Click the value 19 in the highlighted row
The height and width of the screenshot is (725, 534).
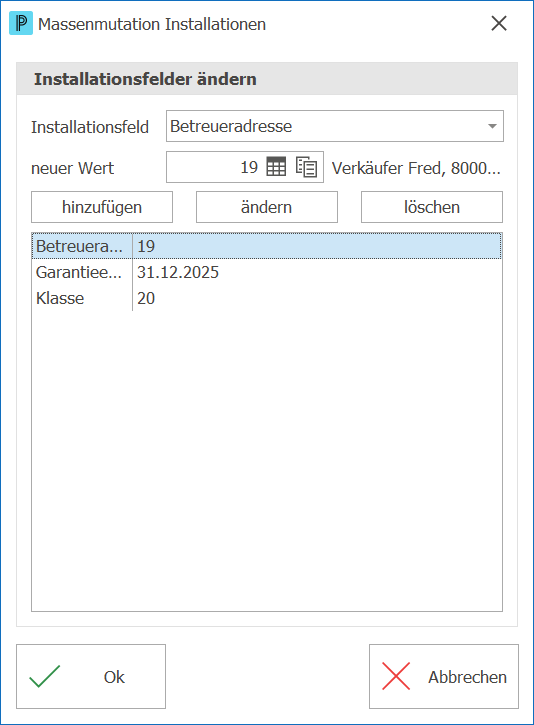[x=146, y=246]
